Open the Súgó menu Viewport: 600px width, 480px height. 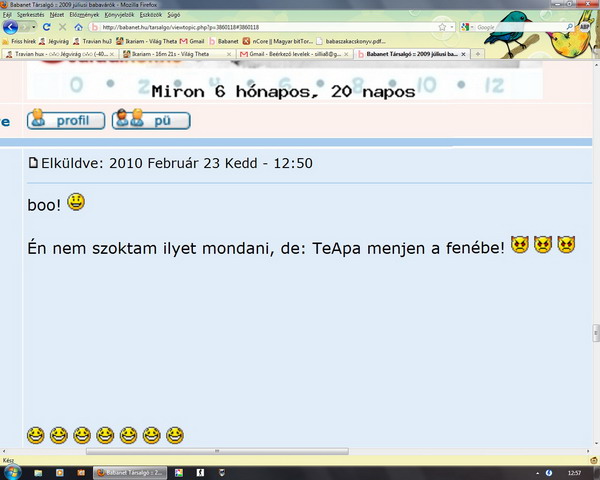tap(173, 15)
